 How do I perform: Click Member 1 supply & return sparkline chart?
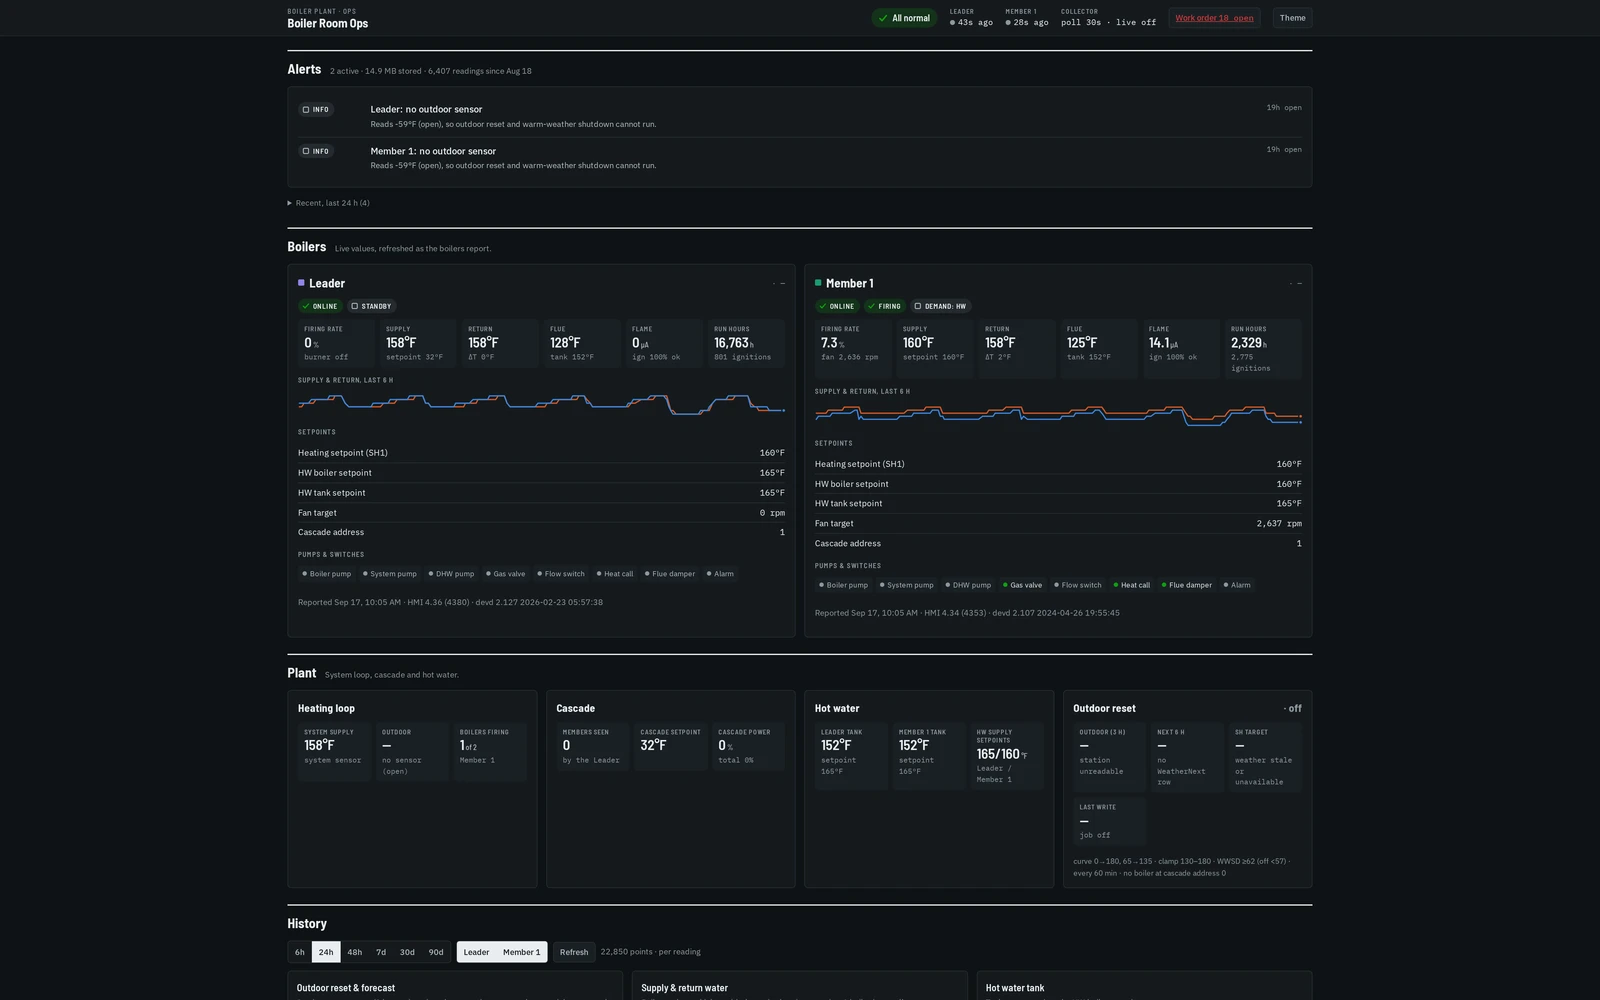coord(1058,414)
